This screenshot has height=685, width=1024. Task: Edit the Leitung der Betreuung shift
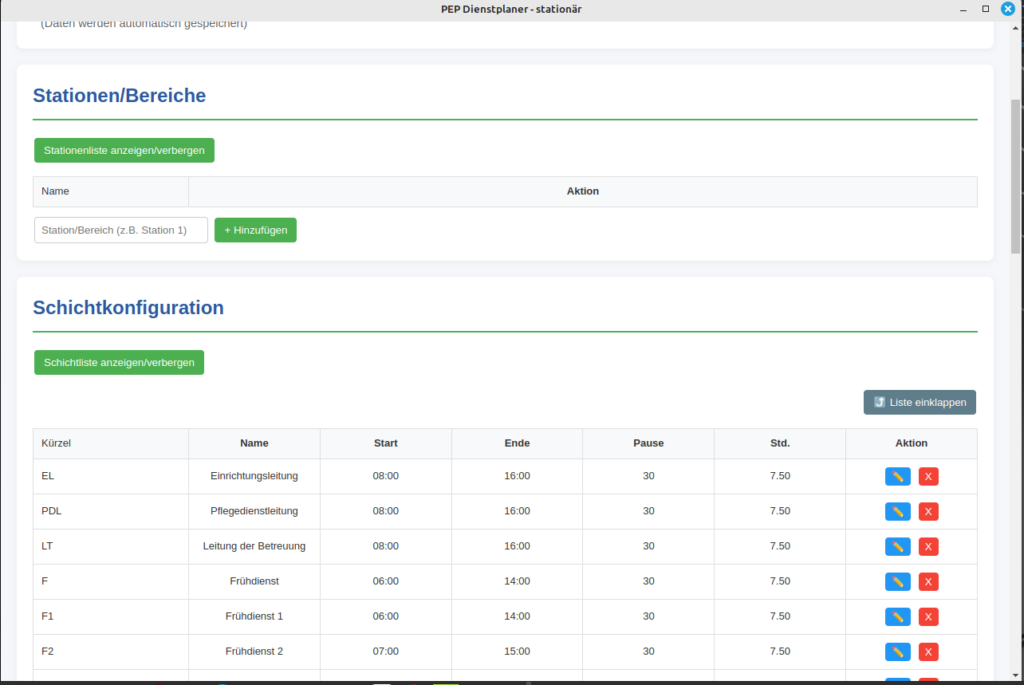897,546
